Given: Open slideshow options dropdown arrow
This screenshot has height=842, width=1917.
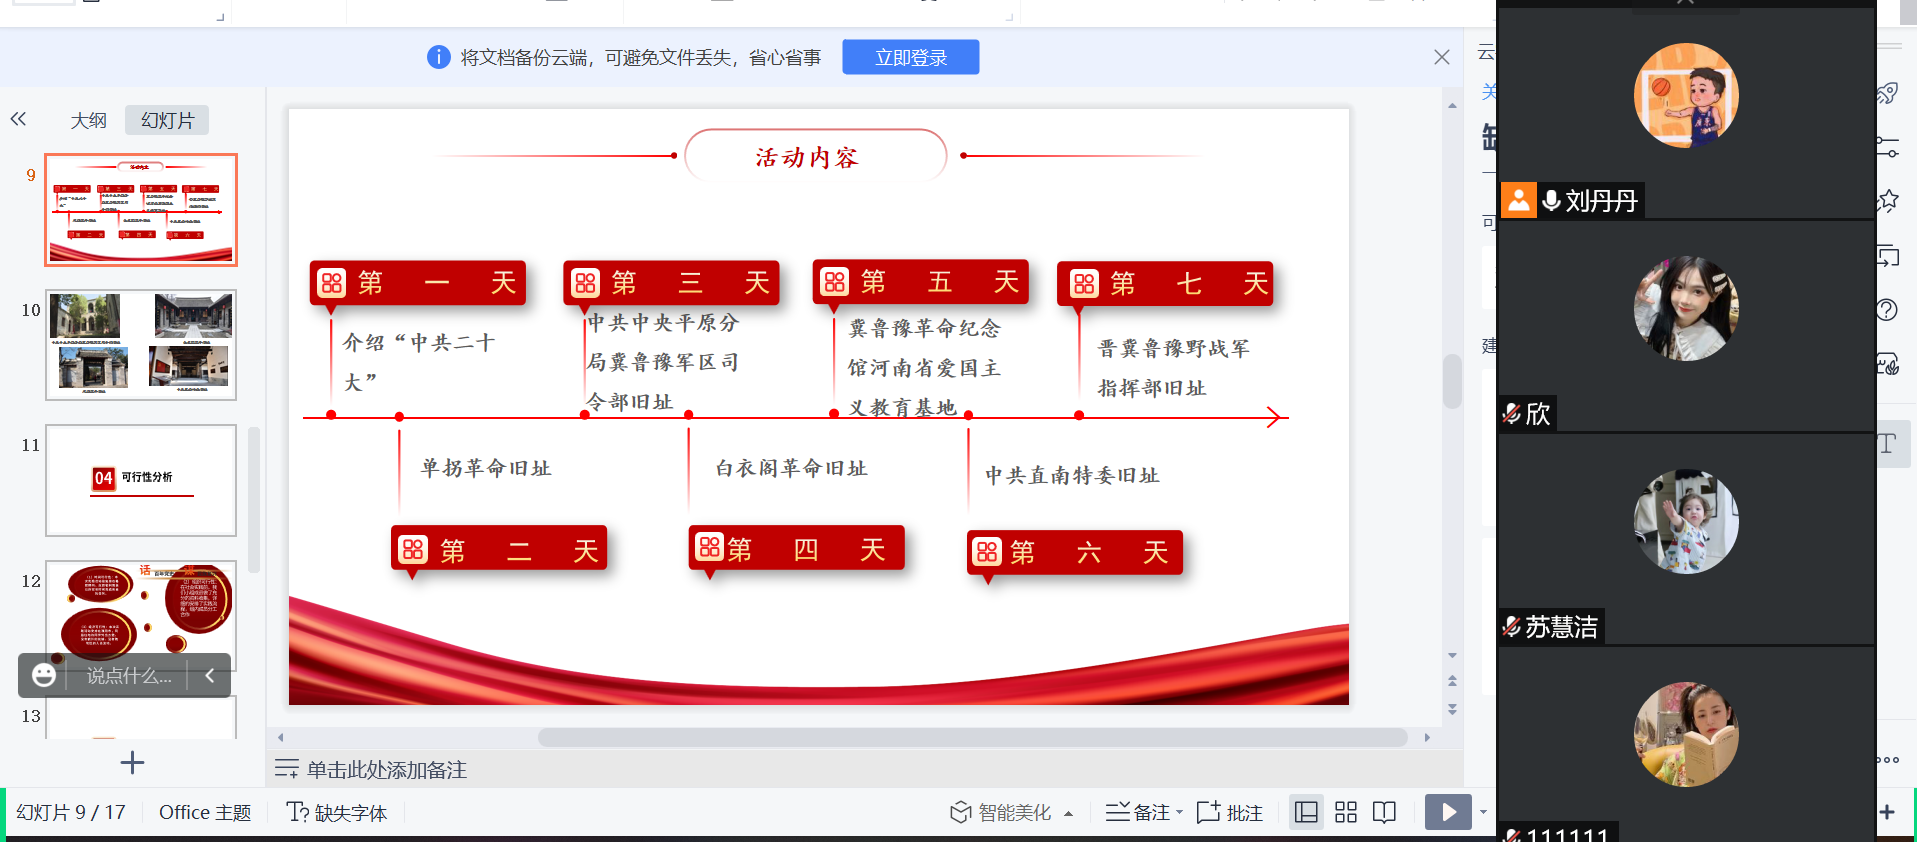Looking at the screenshot, I should click(x=1483, y=812).
